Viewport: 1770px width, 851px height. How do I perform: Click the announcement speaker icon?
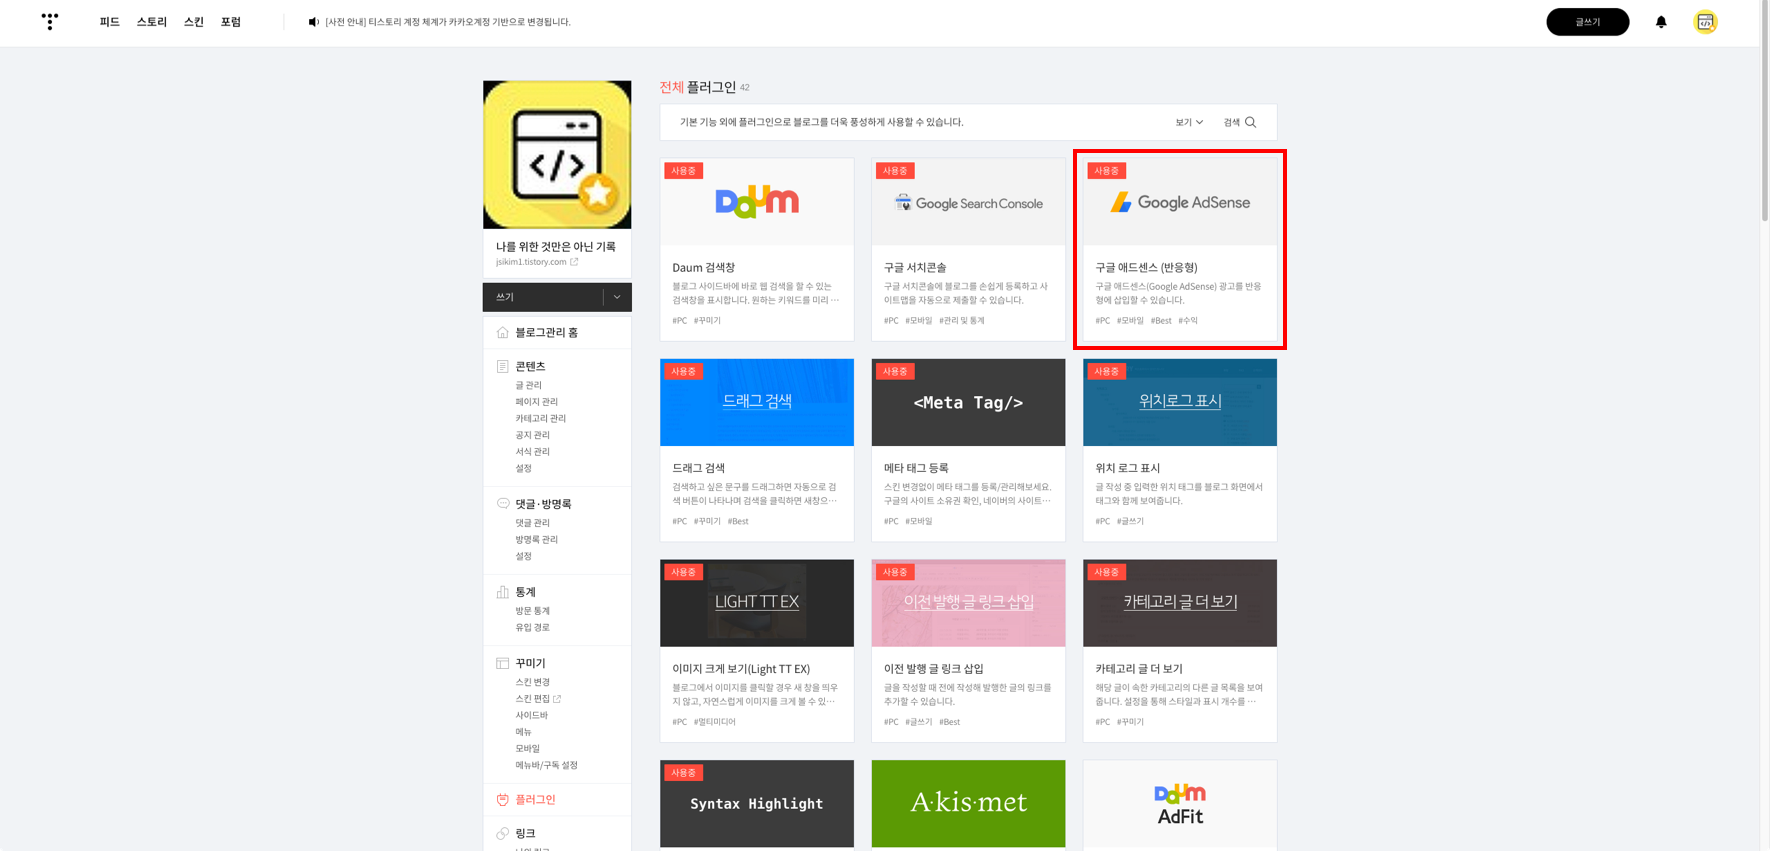point(313,22)
